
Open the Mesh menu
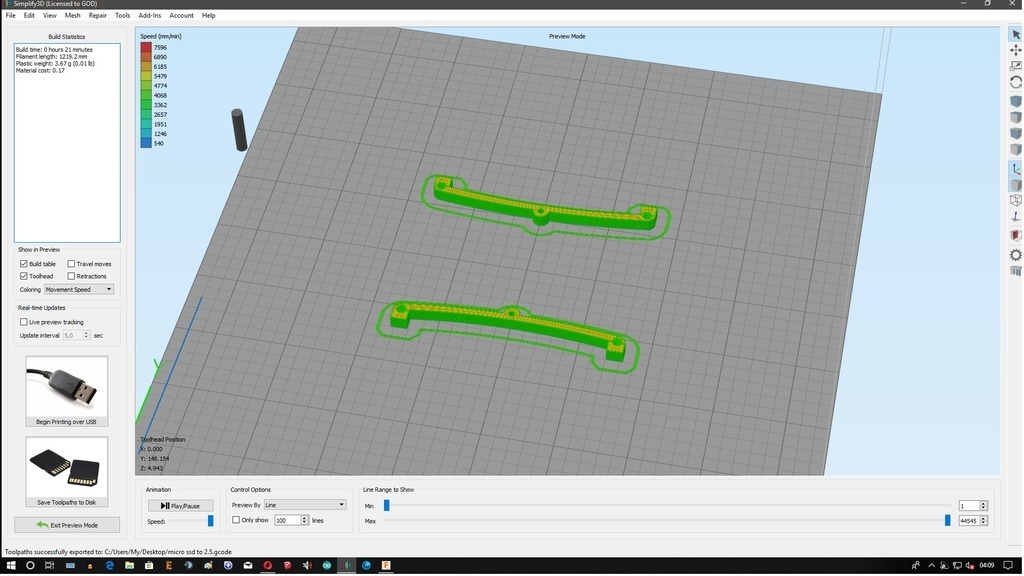[x=72, y=15]
